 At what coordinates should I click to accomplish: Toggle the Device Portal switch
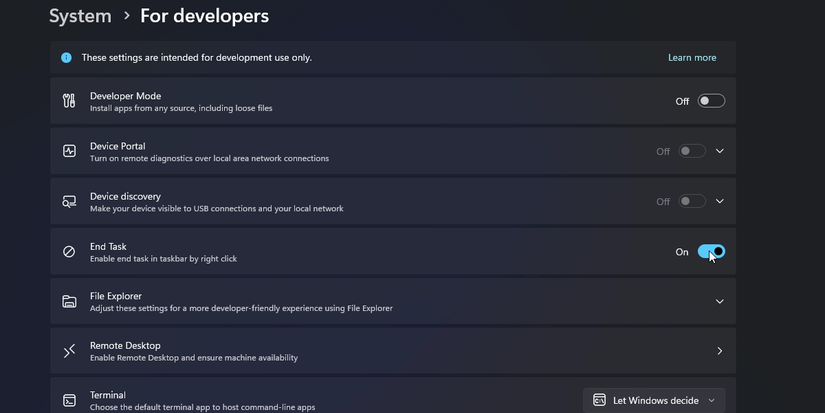pyautogui.click(x=692, y=151)
